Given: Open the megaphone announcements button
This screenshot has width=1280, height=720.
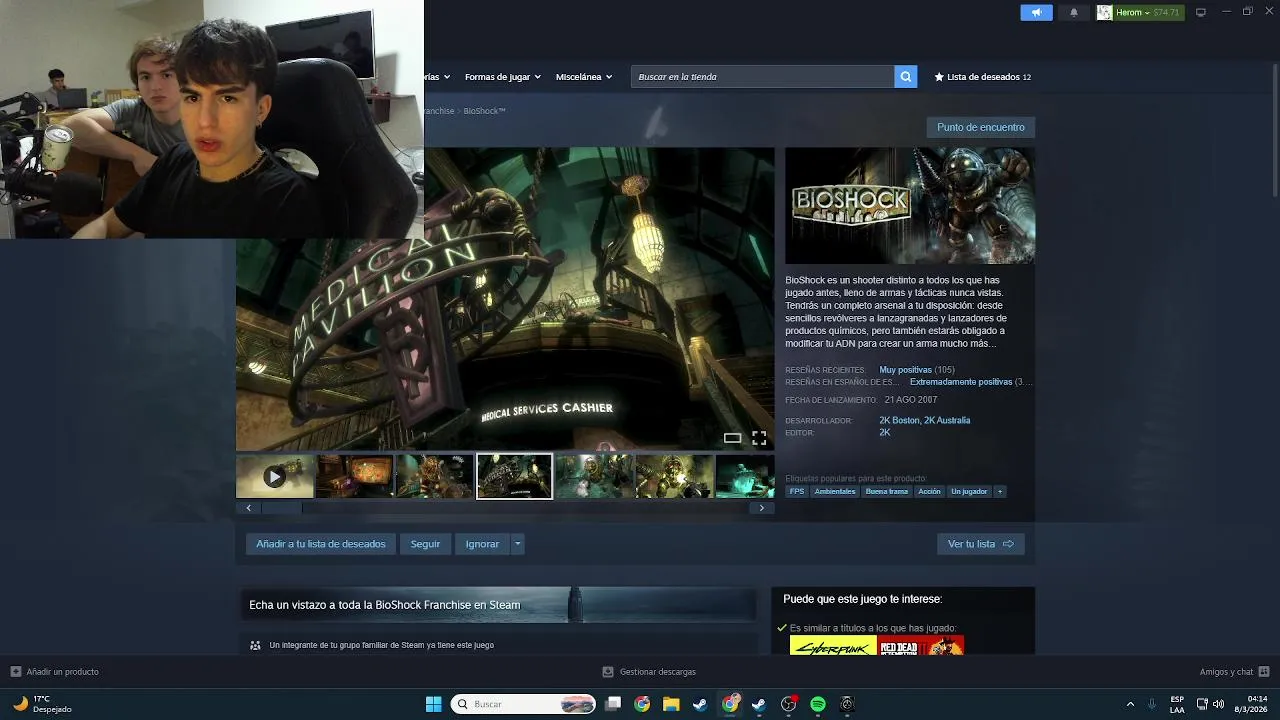Looking at the screenshot, I should 1036,12.
